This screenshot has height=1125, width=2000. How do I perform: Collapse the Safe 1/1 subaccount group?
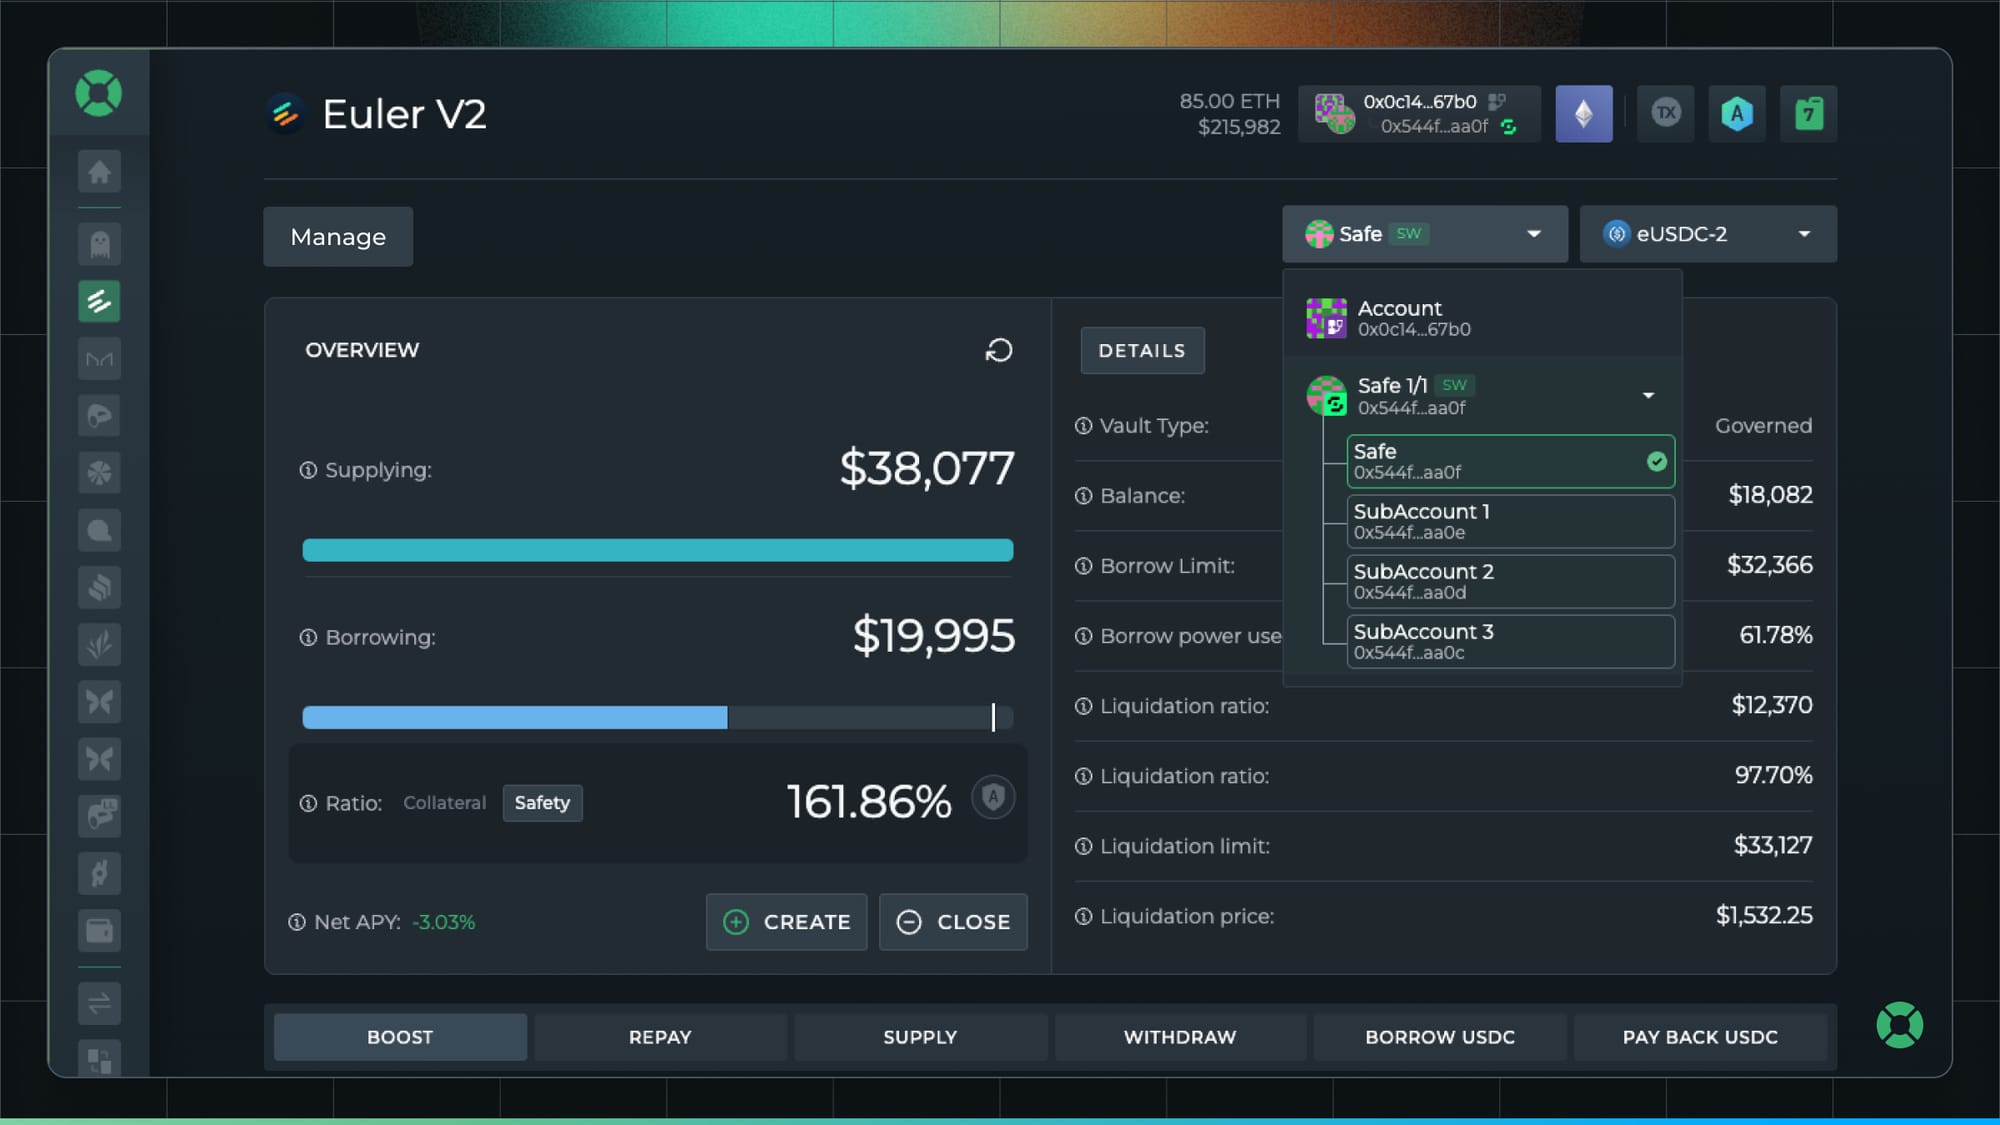(x=1648, y=396)
